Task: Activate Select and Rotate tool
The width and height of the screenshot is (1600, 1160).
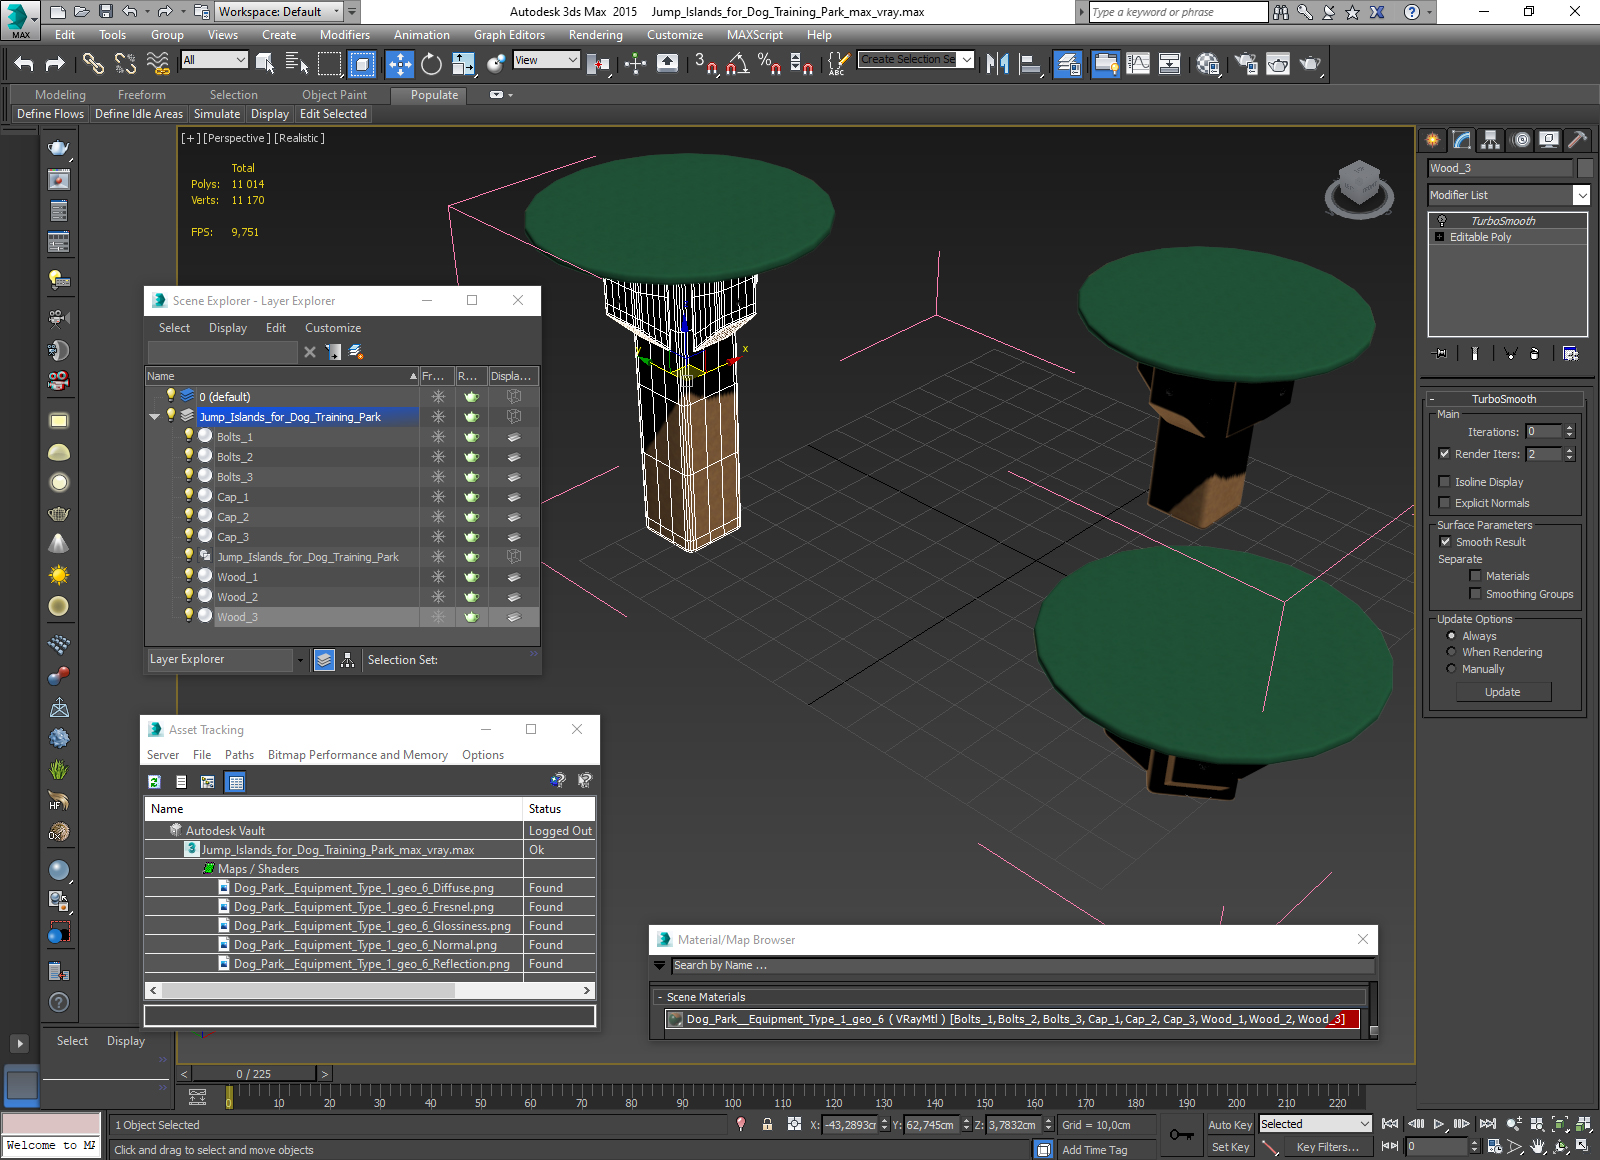Action: [431, 64]
